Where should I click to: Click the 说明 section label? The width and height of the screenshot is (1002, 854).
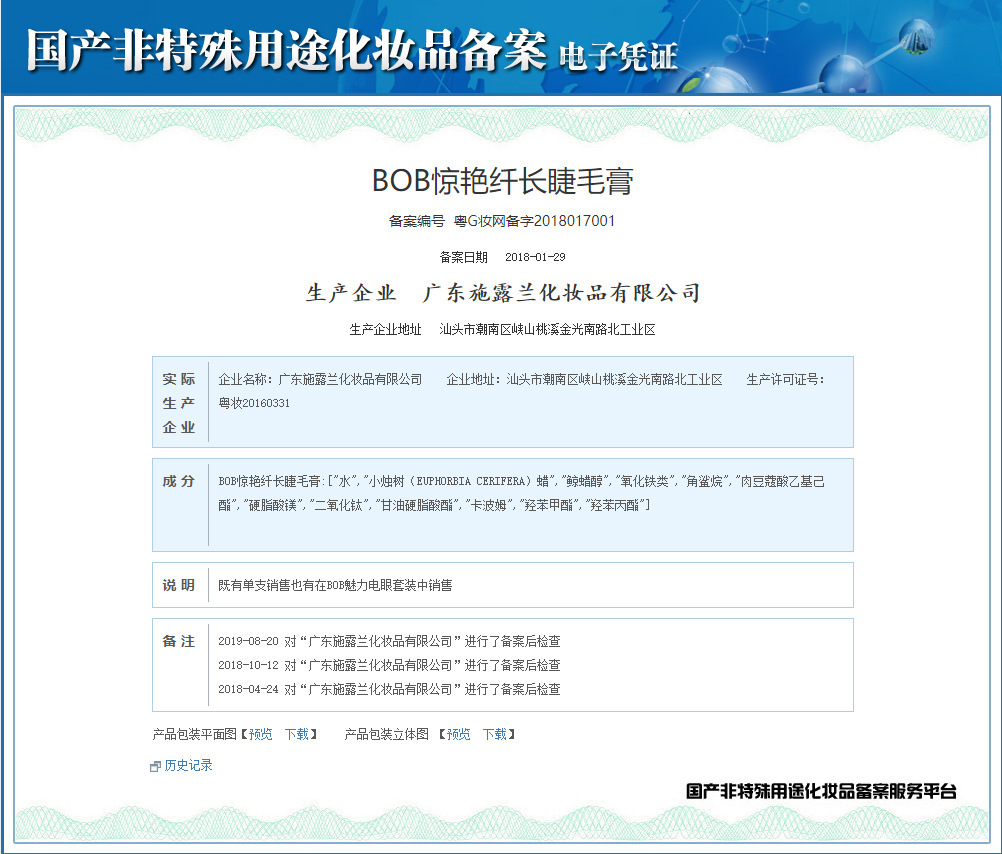click(179, 585)
